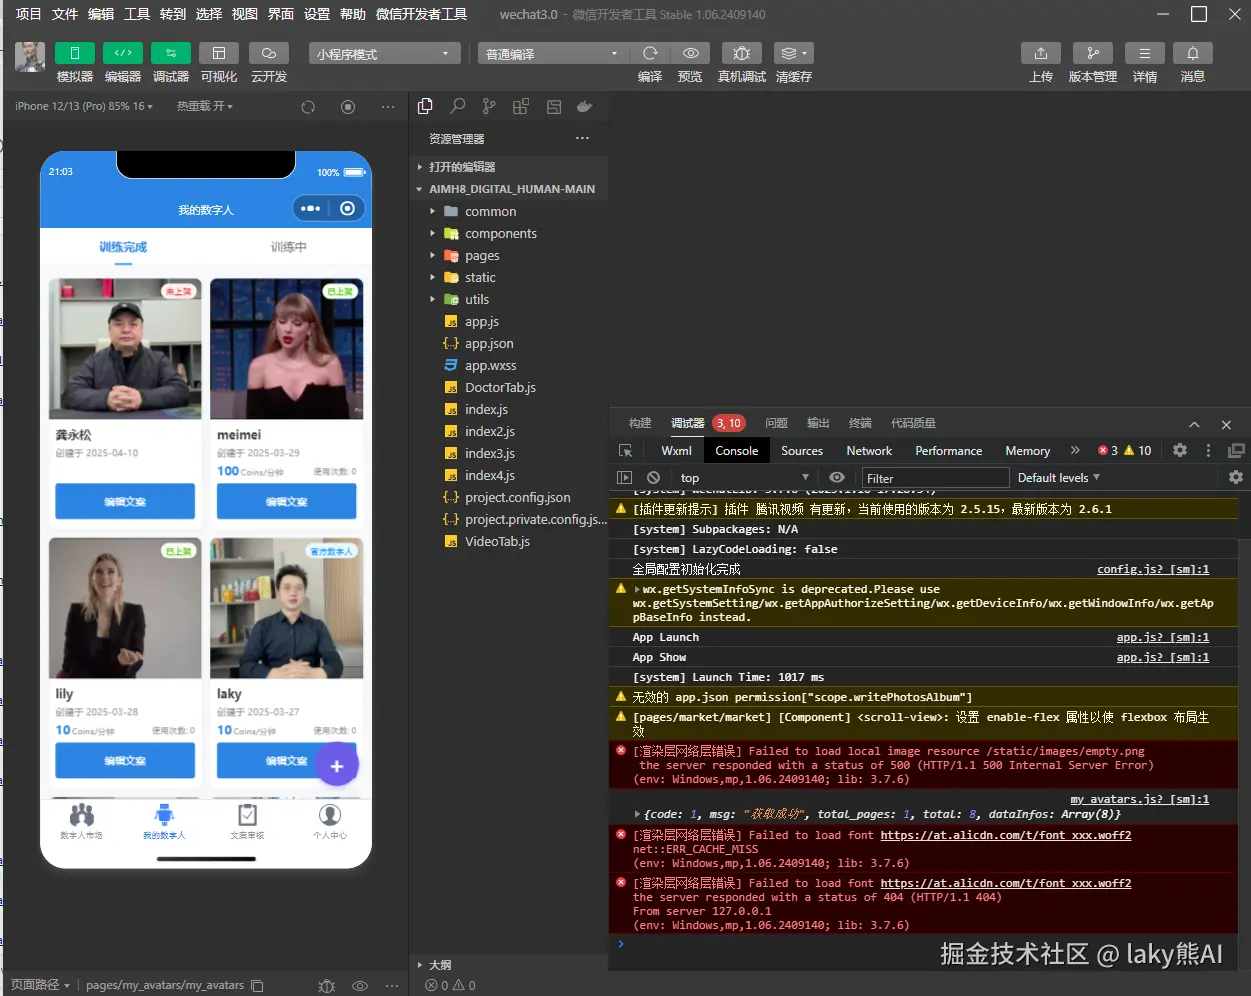Open the Visualization (可视化) tool
The height and width of the screenshot is (996, 1251).
pos(219,53)
